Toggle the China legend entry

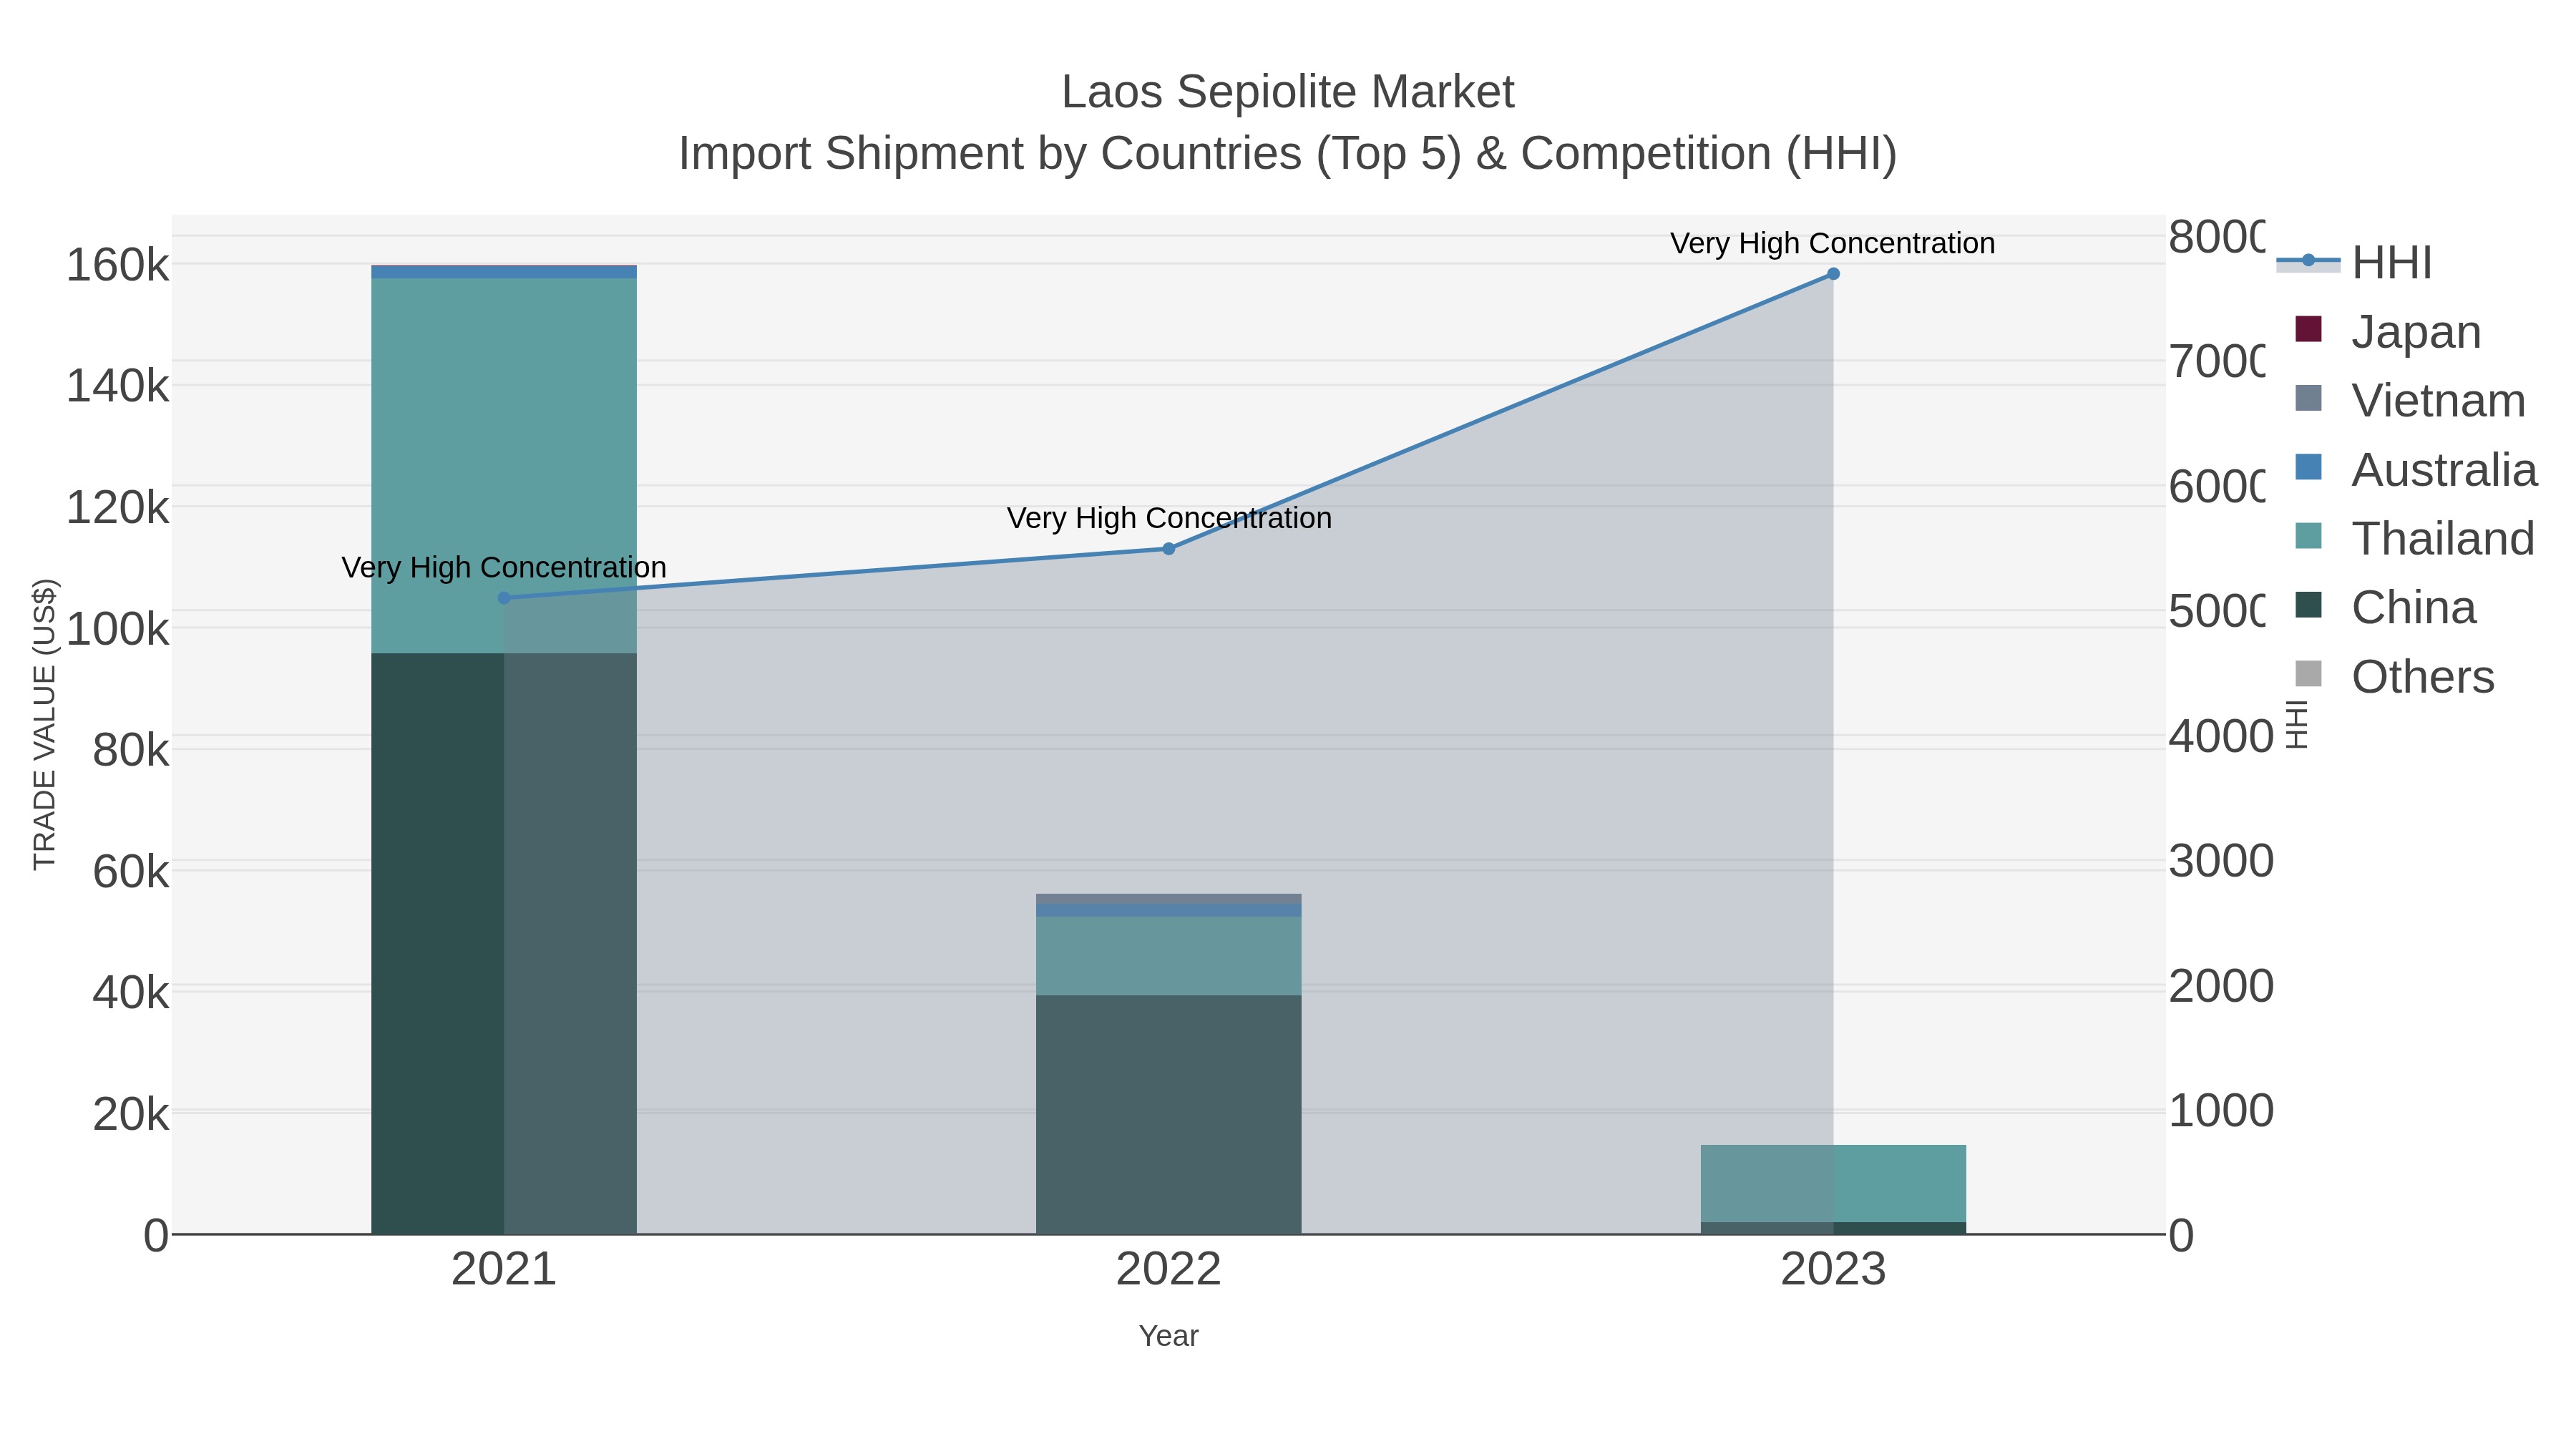tap(2386, 608)
